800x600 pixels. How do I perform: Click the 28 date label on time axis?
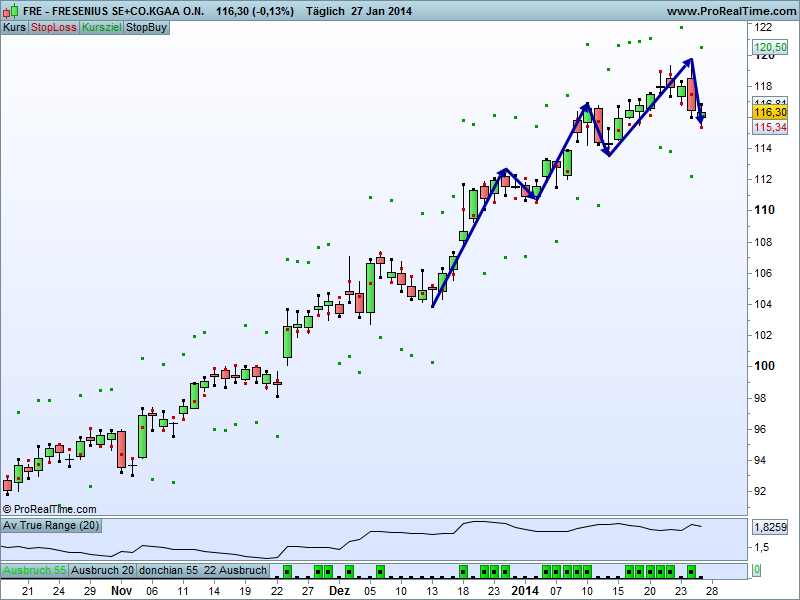[x=712, y=591]
